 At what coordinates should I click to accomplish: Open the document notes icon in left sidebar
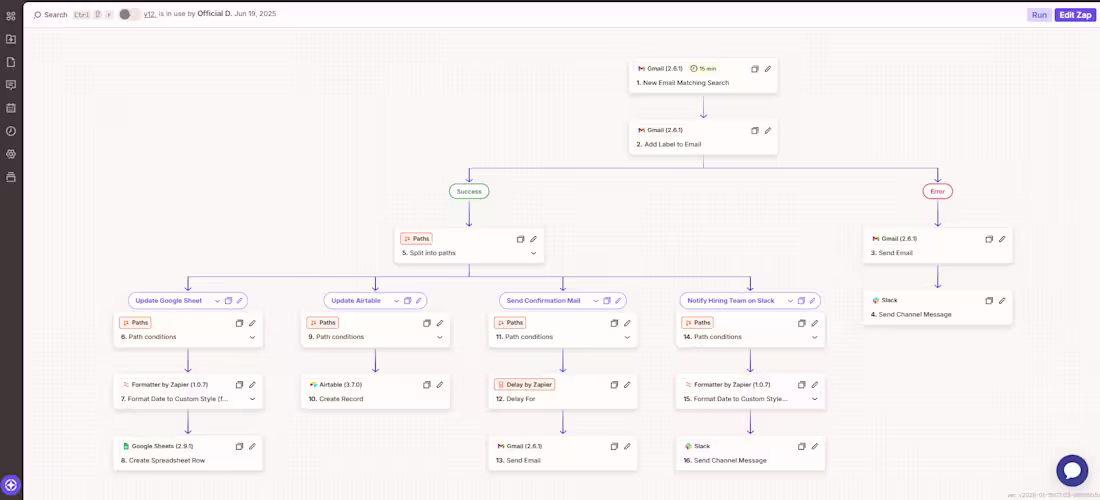tap(11, 62)
